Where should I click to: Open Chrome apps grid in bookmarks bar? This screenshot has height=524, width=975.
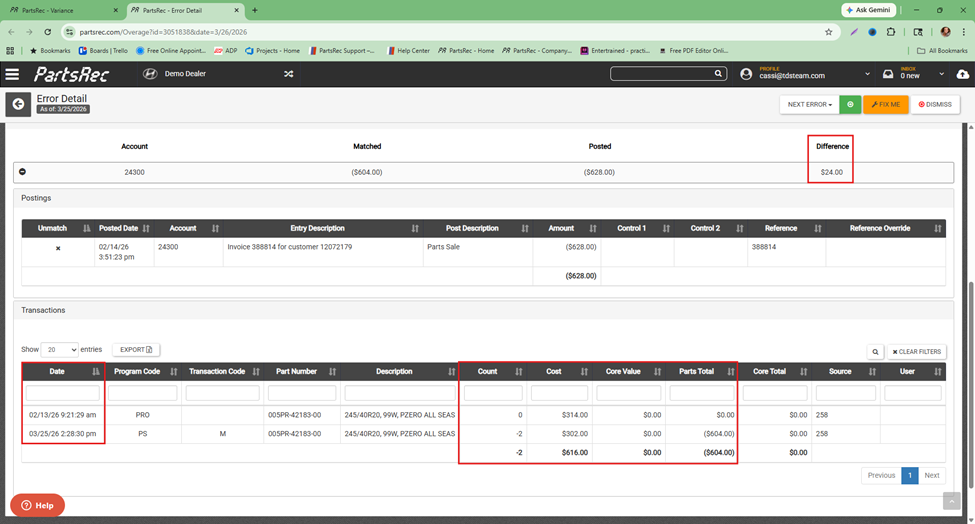[10, 50]
